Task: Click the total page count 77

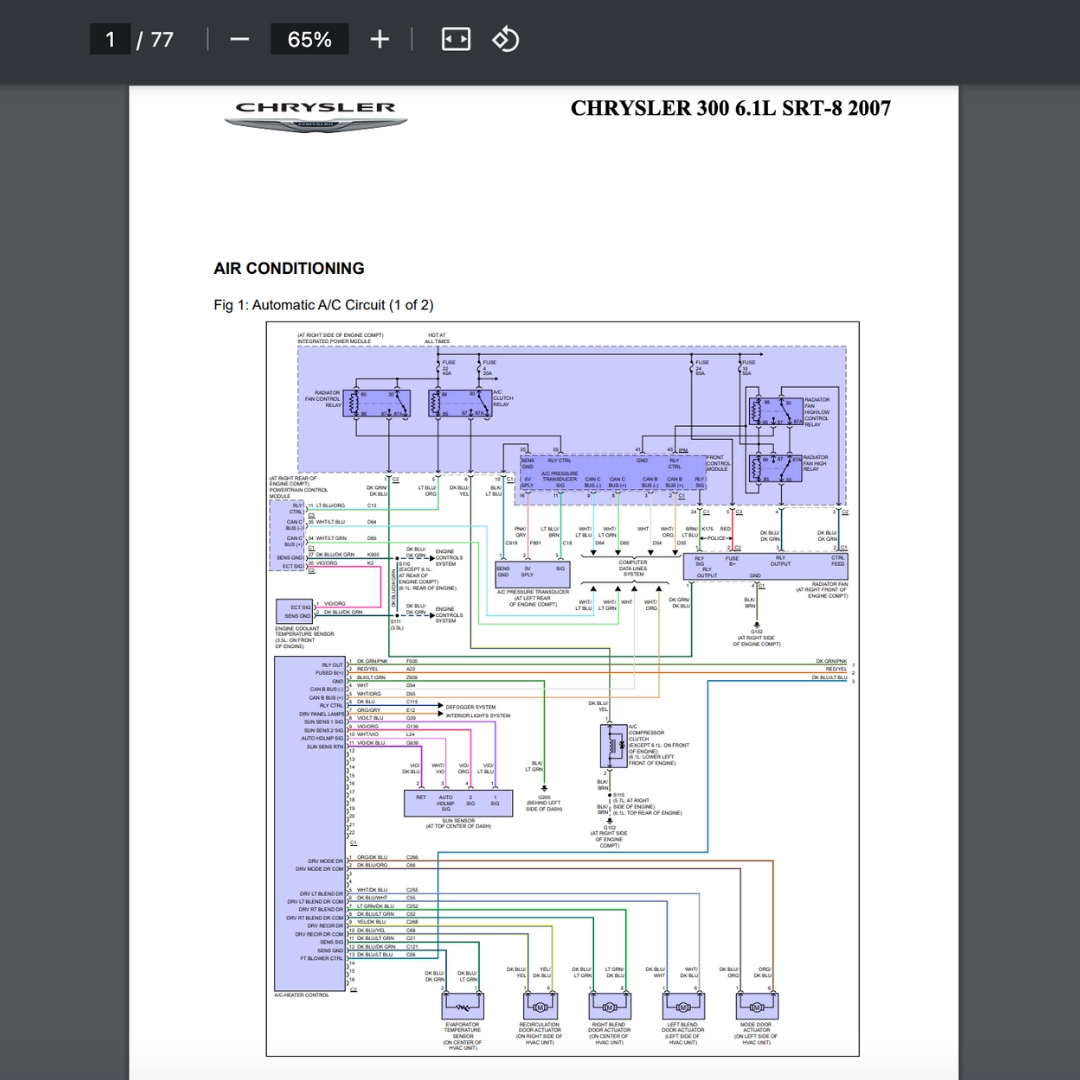Action: tap(162, 39)
